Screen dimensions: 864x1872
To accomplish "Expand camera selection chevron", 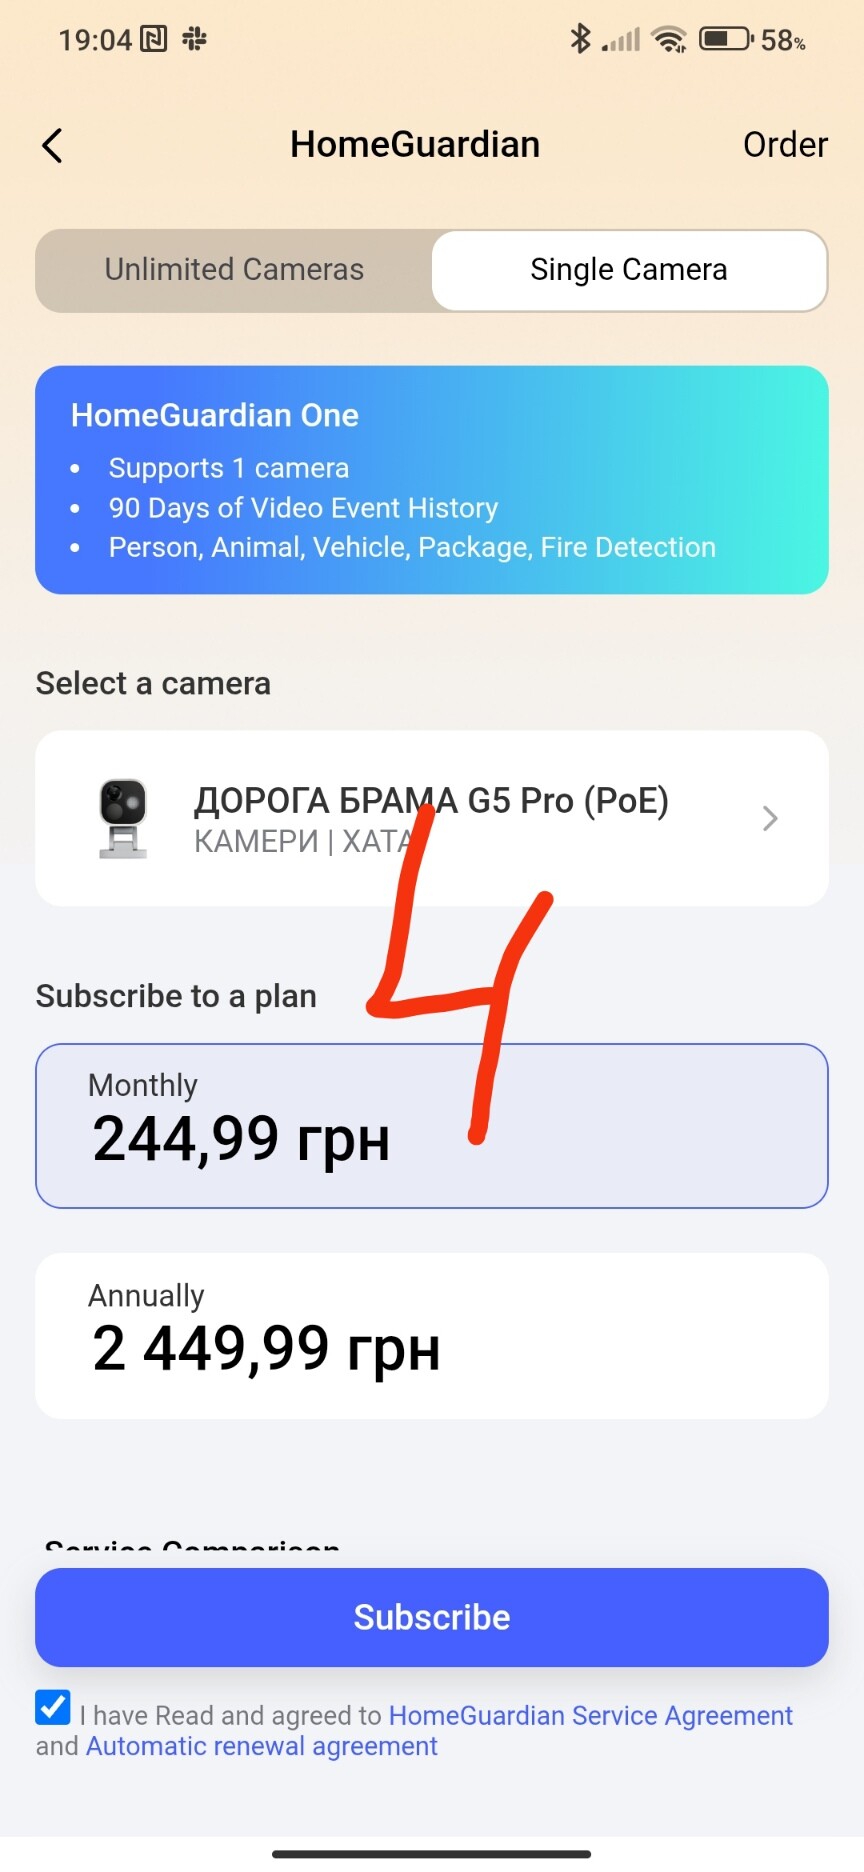I will click(x=769, y=818).
